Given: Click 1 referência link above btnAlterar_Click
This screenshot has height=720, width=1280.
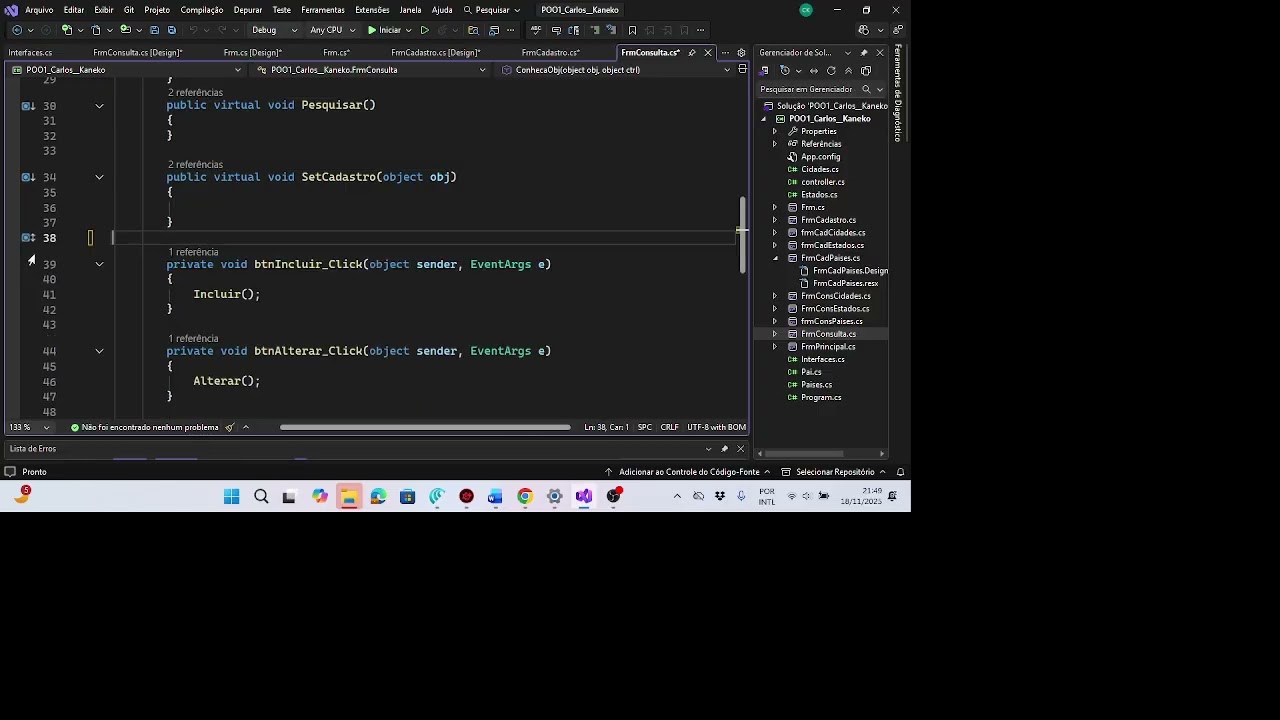Looking at the screenshot, I should click(193, 339).
